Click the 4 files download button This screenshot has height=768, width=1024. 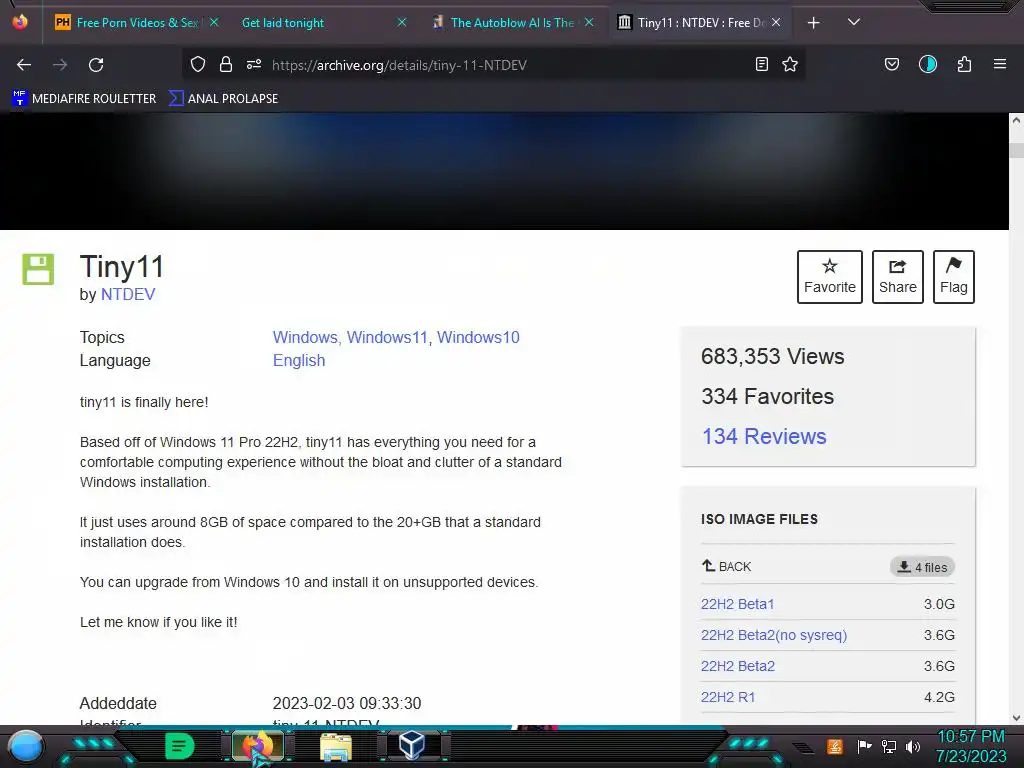922,567
